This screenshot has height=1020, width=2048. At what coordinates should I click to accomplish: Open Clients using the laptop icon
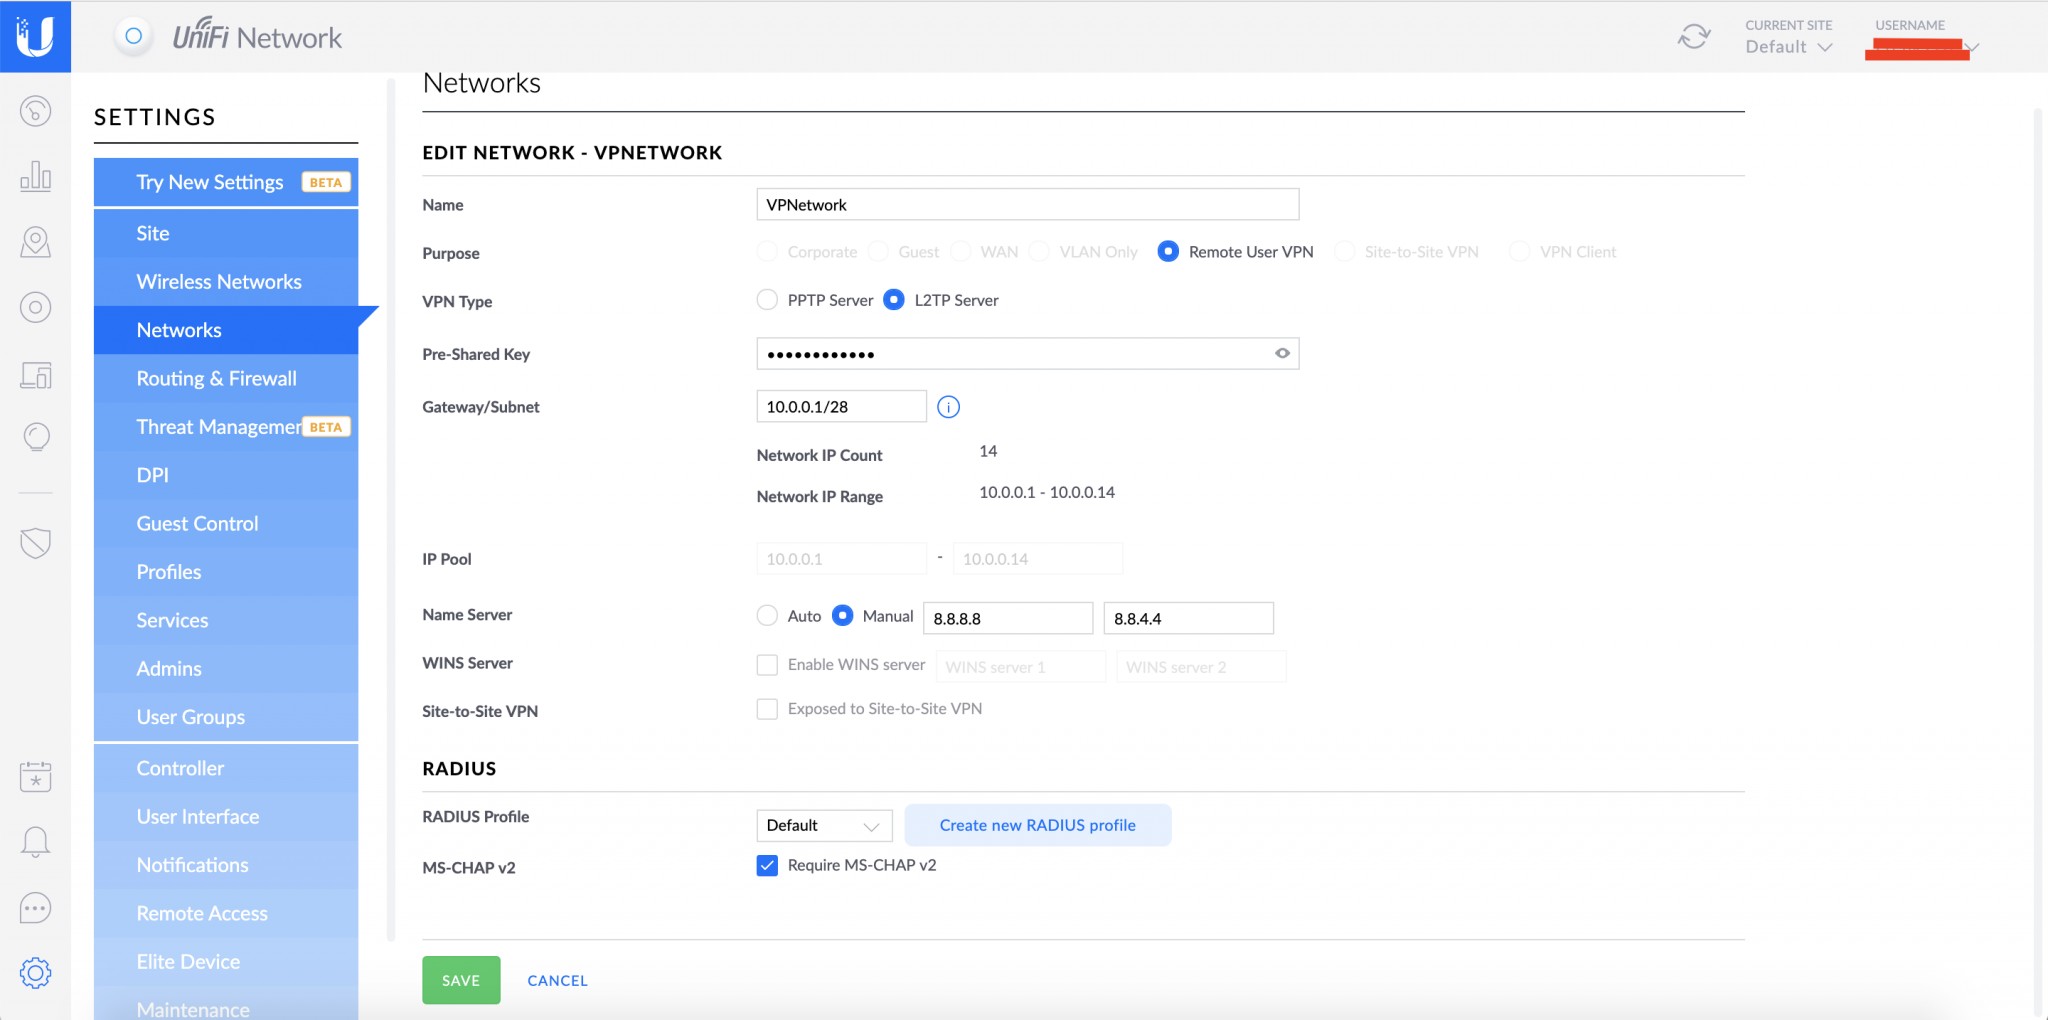click(36, 375)
